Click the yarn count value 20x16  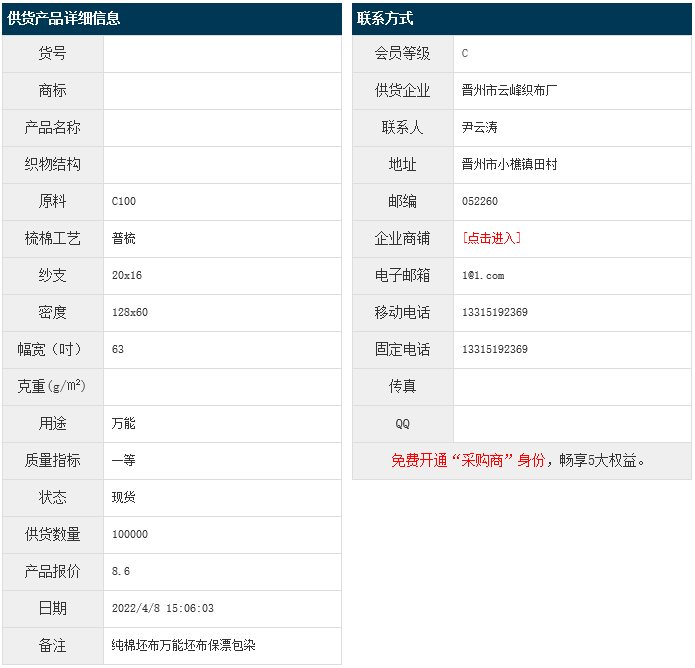(127, 275)
